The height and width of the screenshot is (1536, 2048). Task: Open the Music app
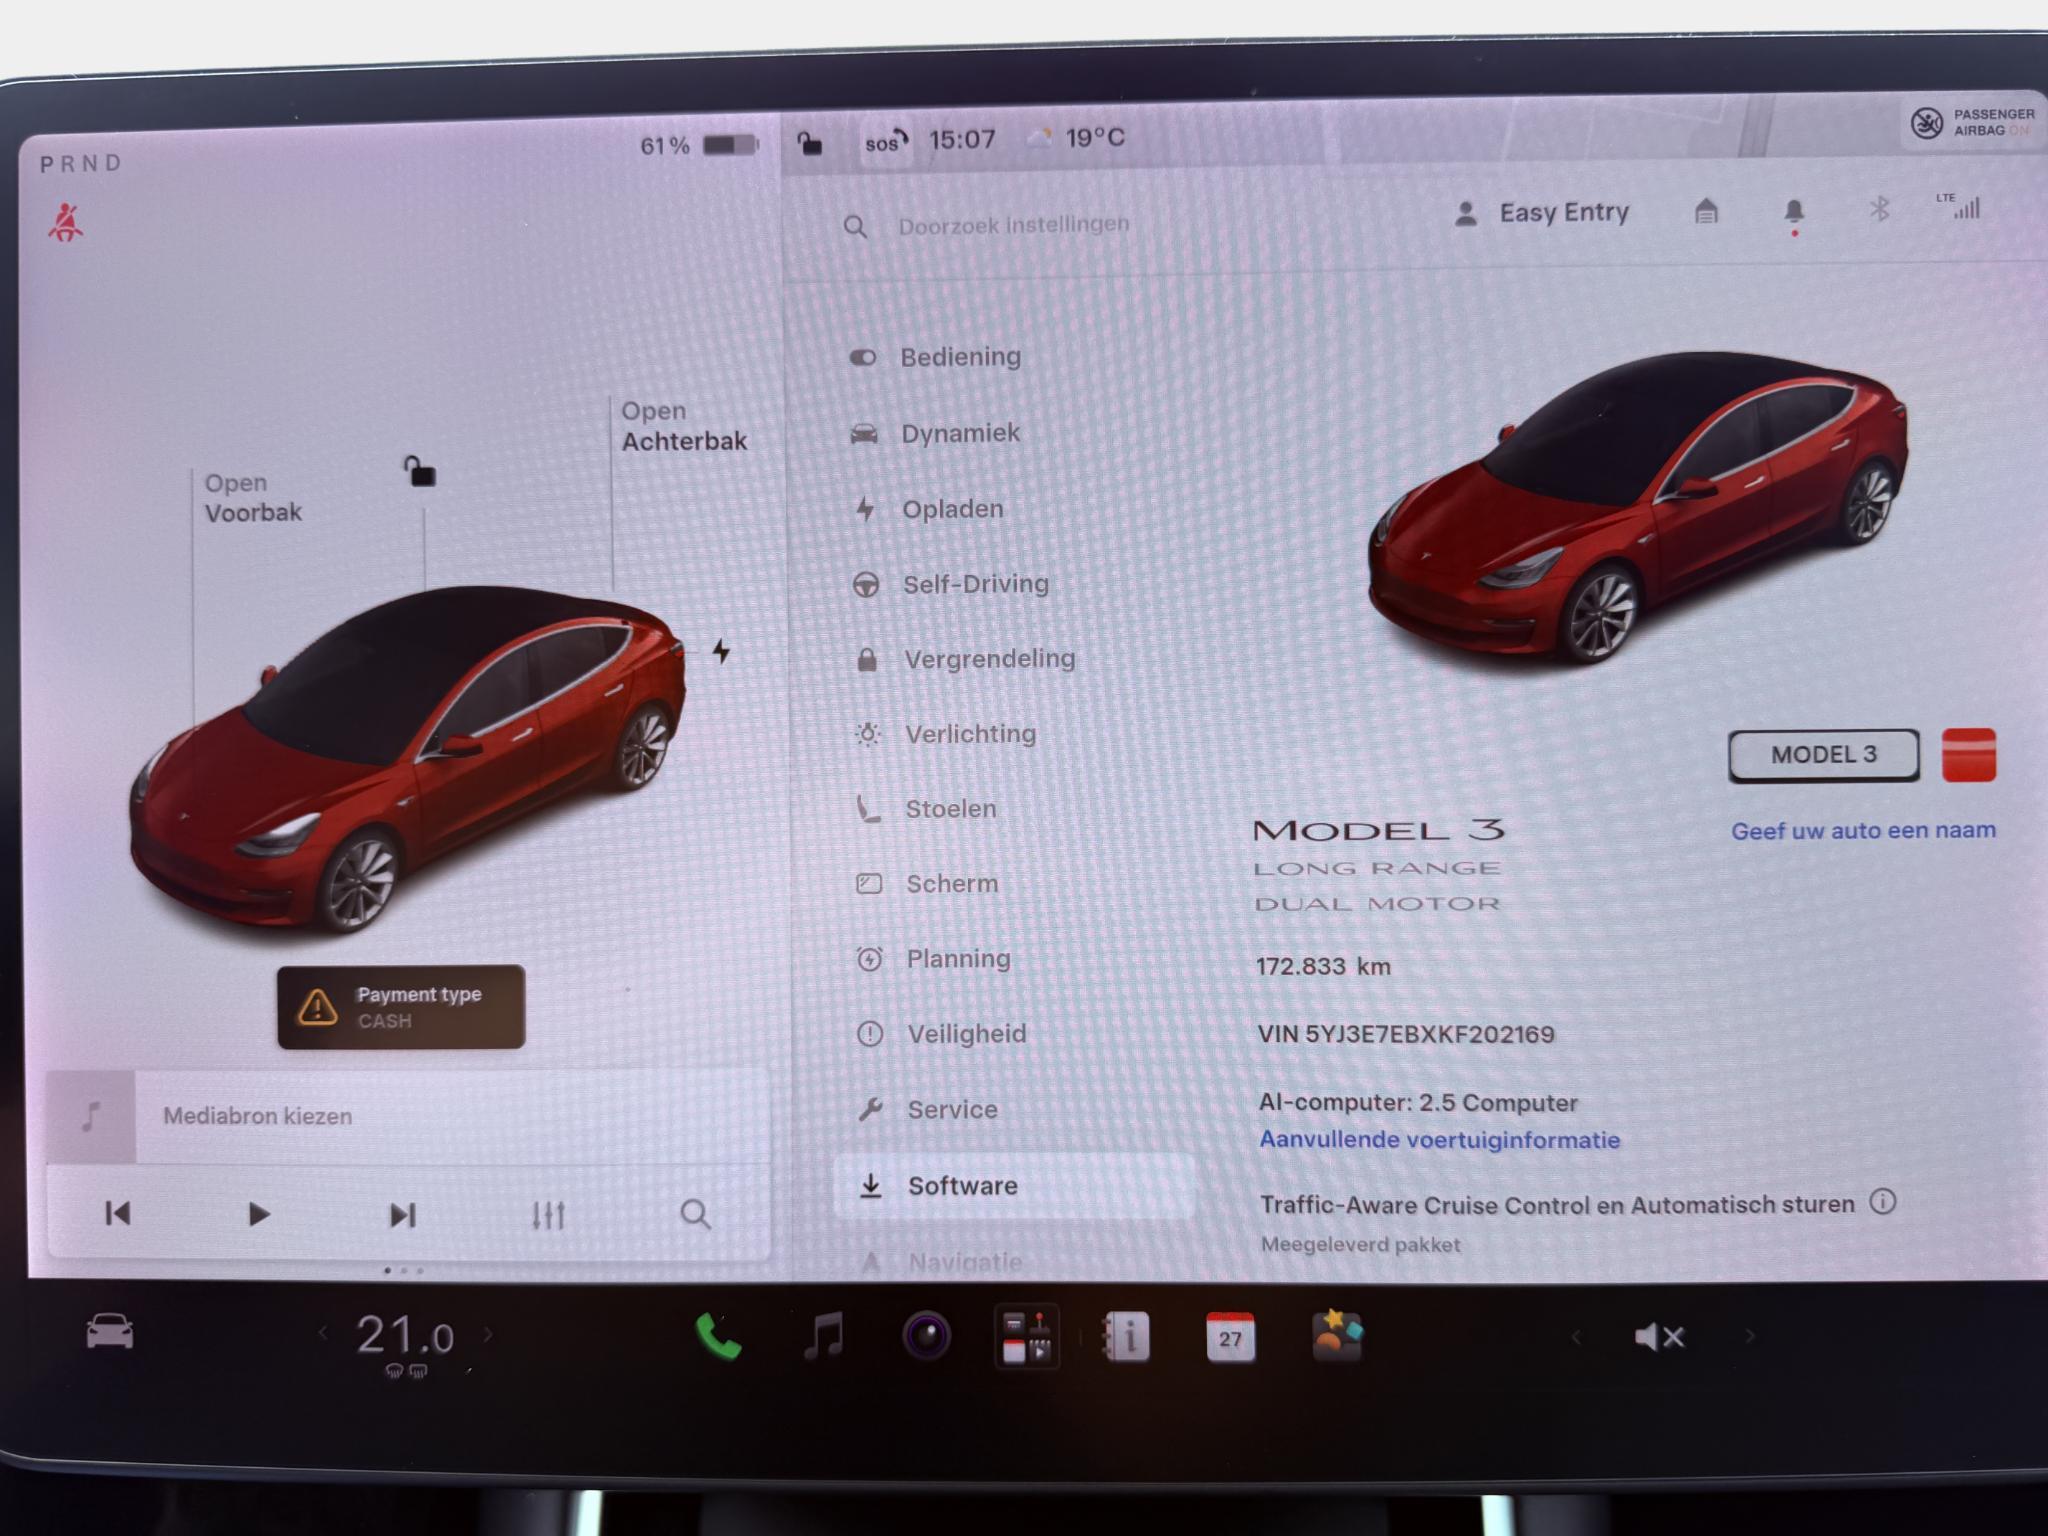[x=824, y=1337]
